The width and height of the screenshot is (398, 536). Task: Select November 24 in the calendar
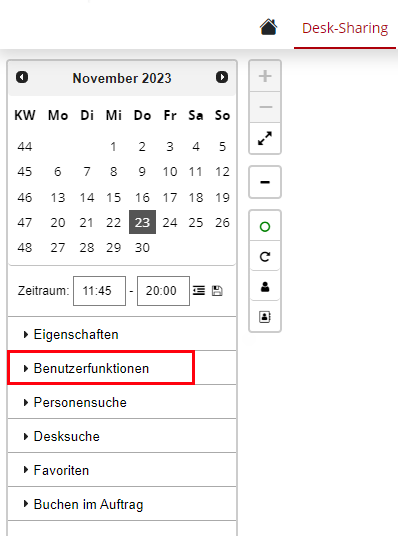point(170,223)
